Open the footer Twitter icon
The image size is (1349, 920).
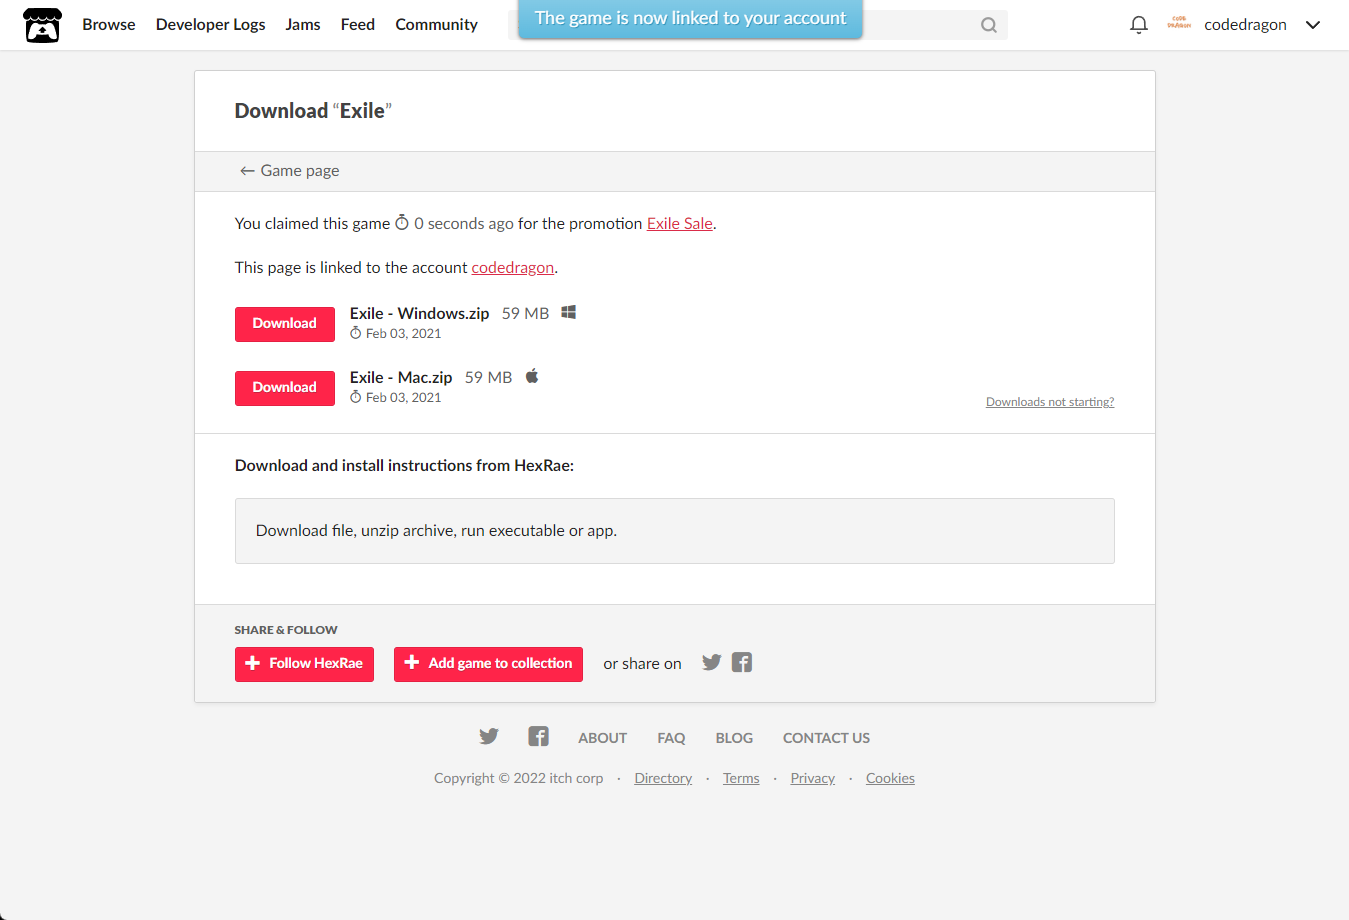pyautogui.click(x=488, y=737)
